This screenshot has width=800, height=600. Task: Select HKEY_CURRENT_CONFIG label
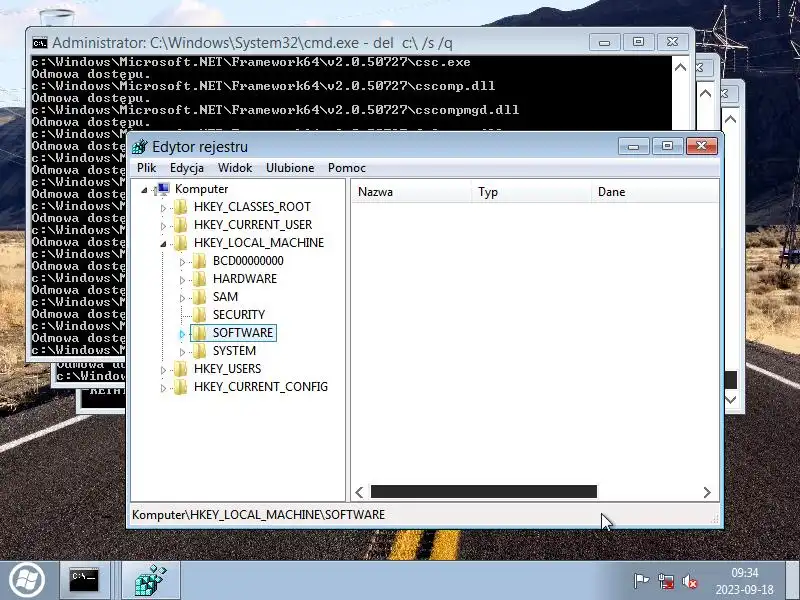pyautogui.click(x=261, y=387)
